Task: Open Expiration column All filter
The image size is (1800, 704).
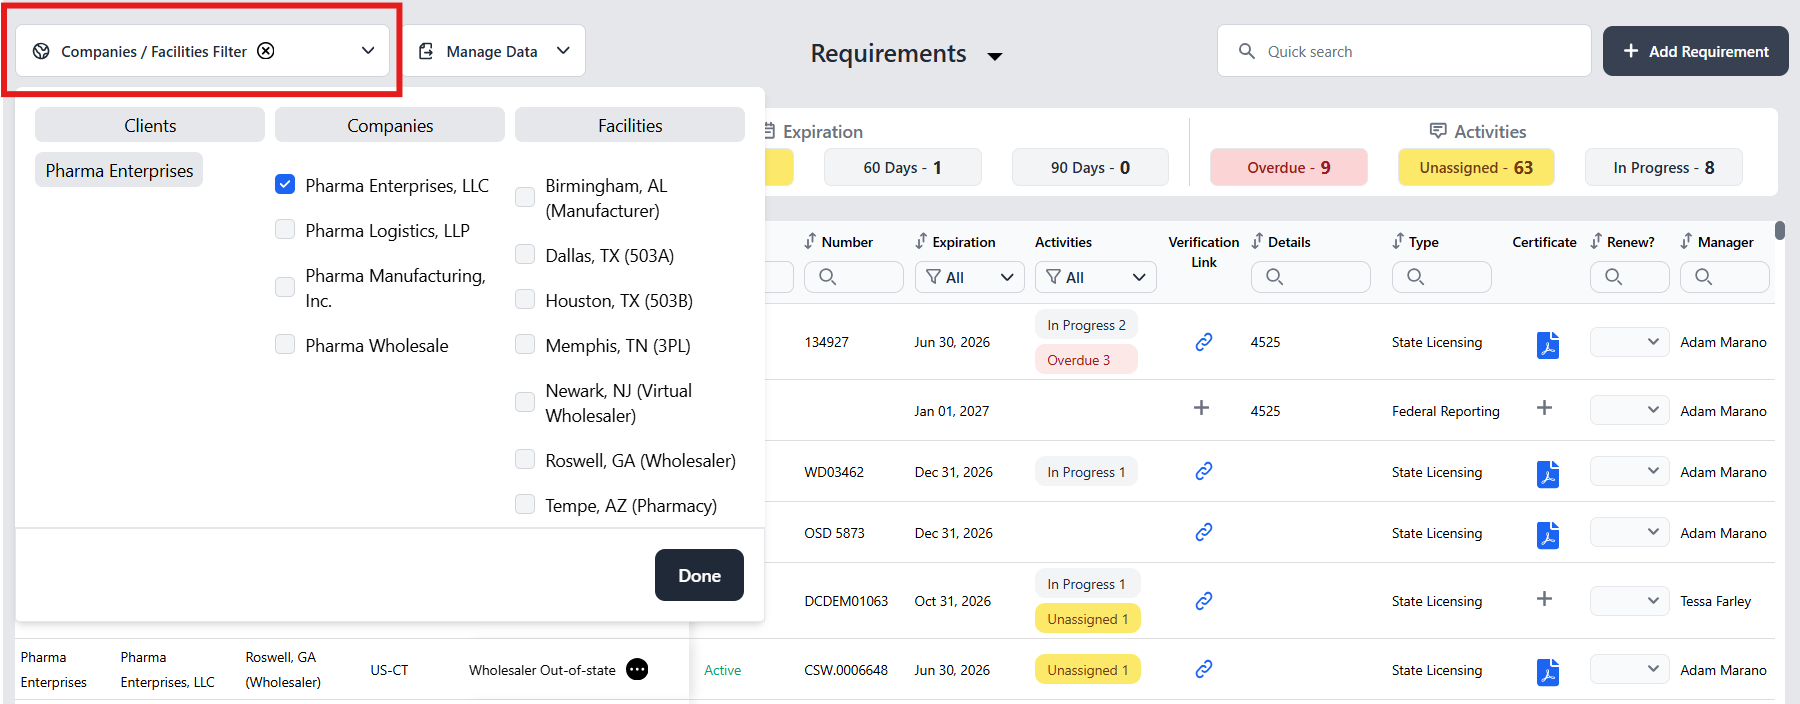Action: click(969, 277)
